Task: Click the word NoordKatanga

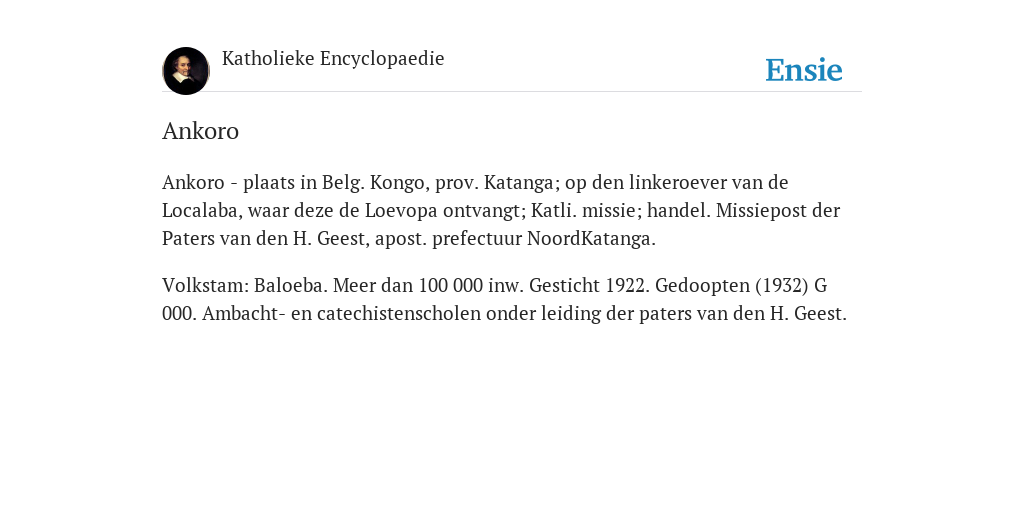Action: 591,238
